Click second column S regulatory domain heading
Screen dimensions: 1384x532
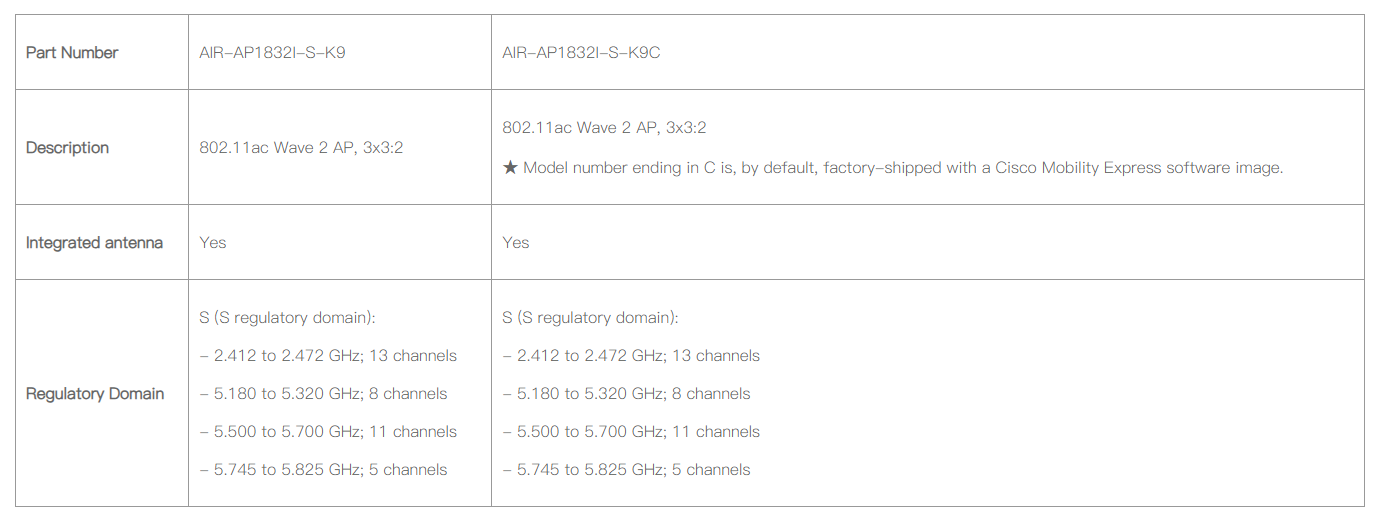[590, 318]
